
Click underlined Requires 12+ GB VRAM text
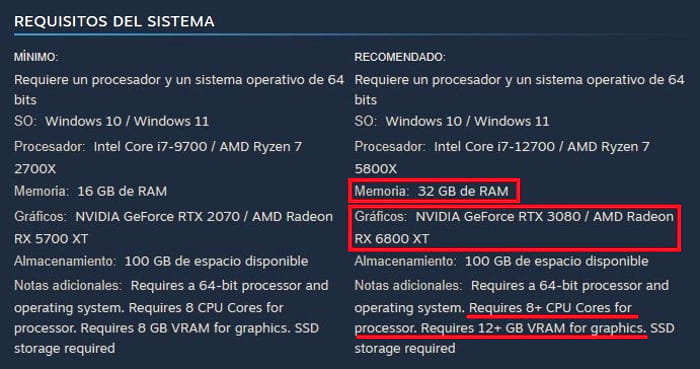click(x=533, y=328)
